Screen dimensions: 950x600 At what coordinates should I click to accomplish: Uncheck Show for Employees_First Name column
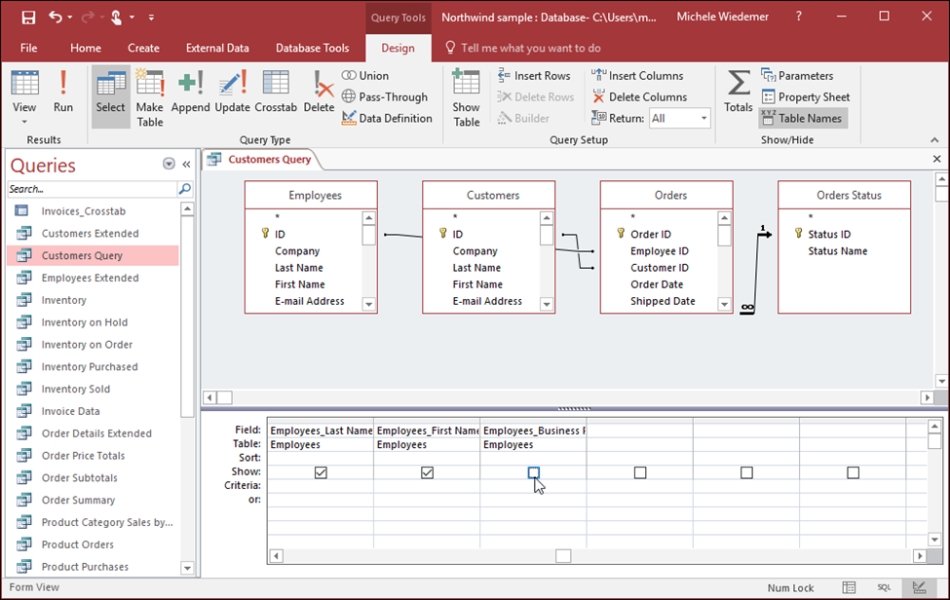pos(427,472)
